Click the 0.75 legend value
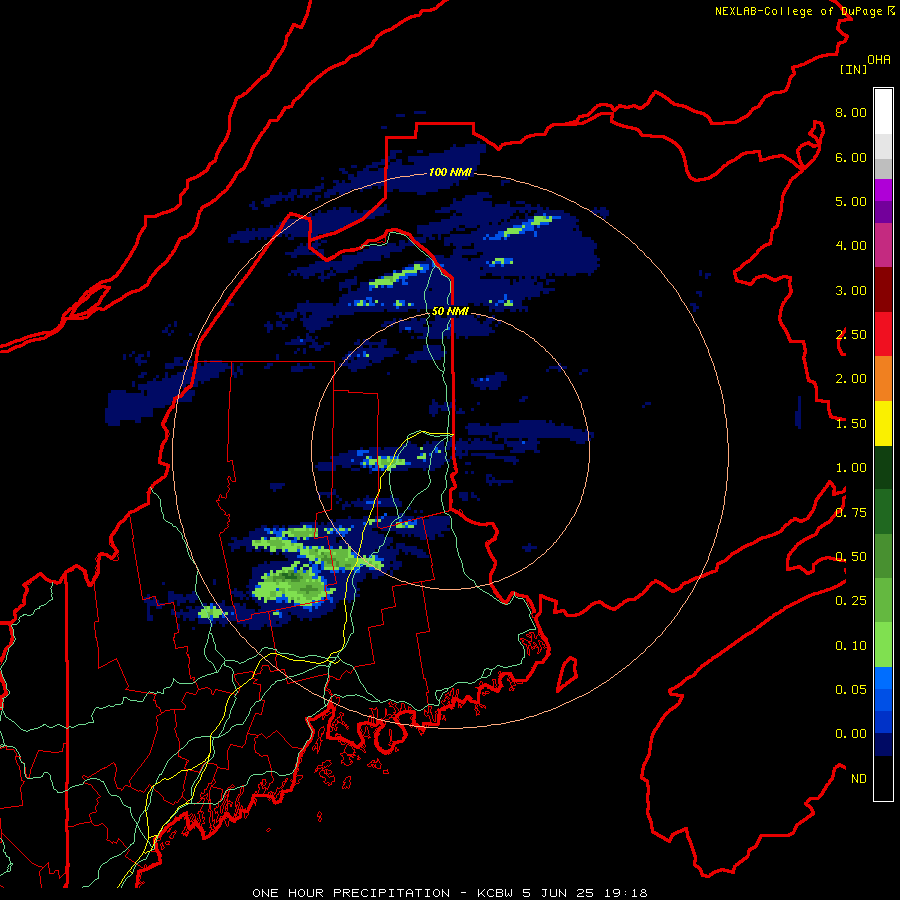900x900 pixels. (851, 513)
